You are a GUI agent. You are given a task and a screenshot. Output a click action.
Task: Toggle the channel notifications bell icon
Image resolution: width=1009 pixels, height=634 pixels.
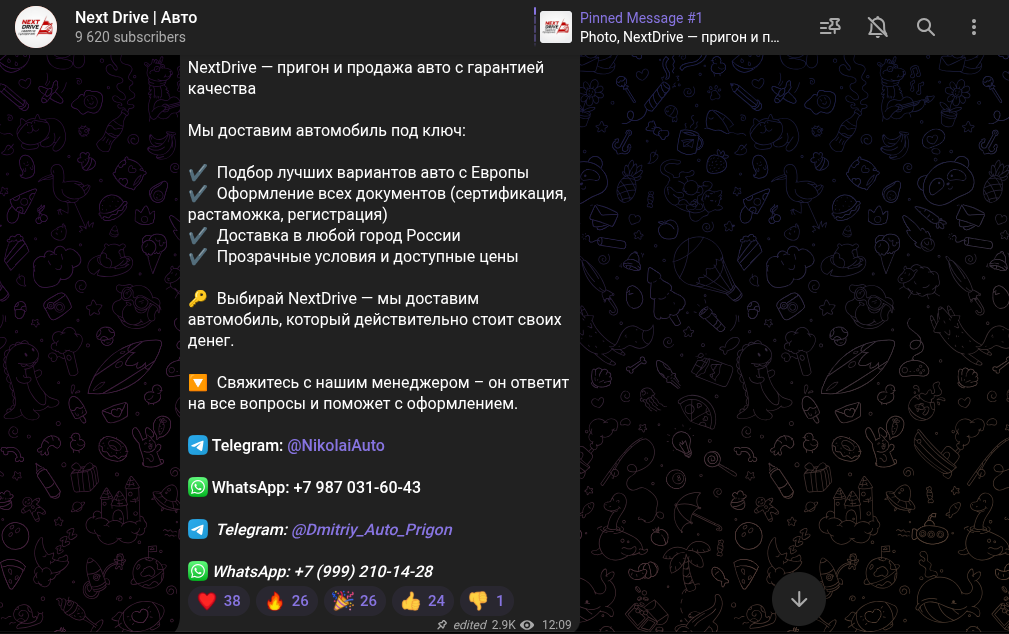pos(878,27)
